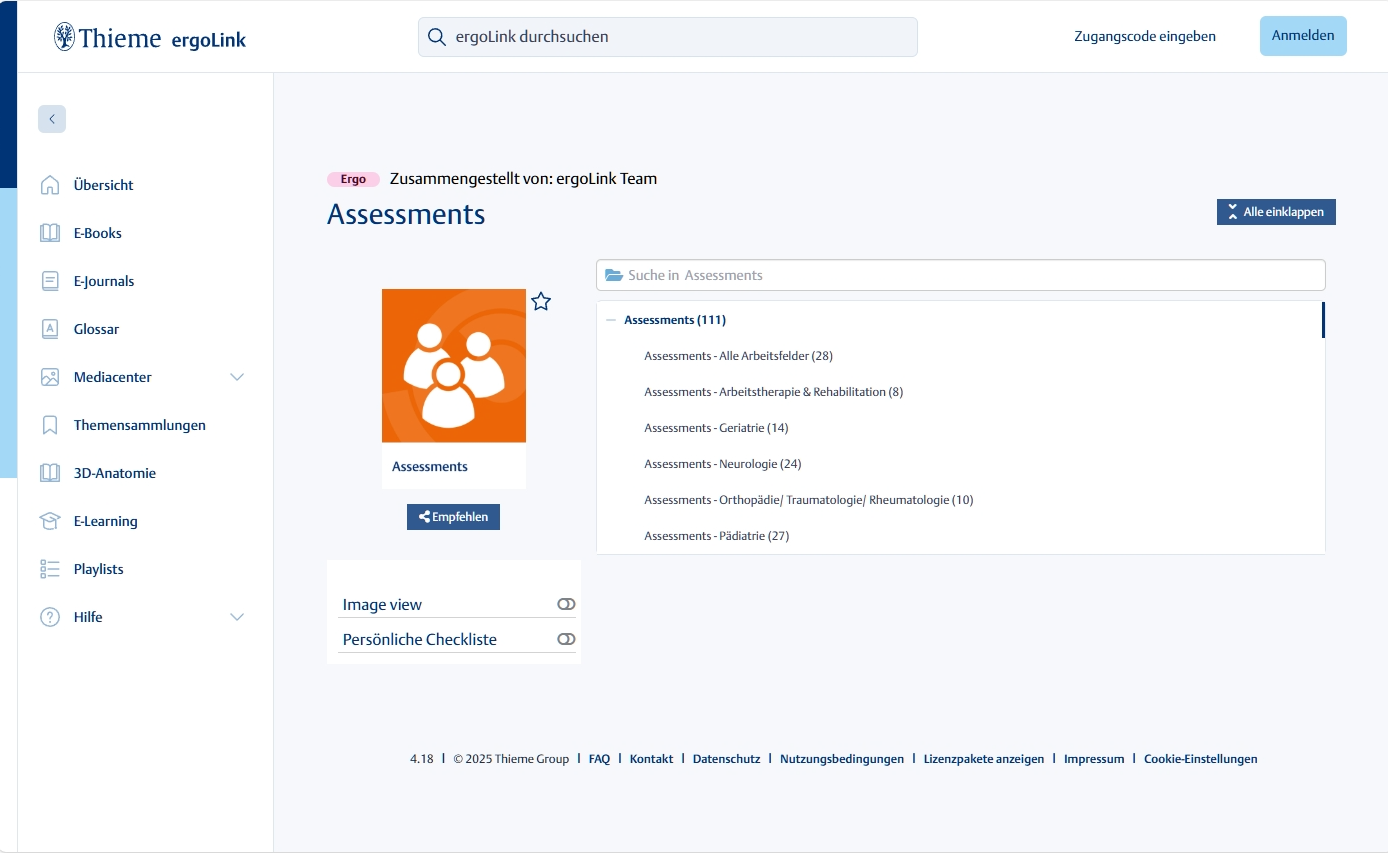Collapse the sidebar with the back arrow
Image resolution: width=1388 pixels, height=853 pixels.
tap(52, 119)
